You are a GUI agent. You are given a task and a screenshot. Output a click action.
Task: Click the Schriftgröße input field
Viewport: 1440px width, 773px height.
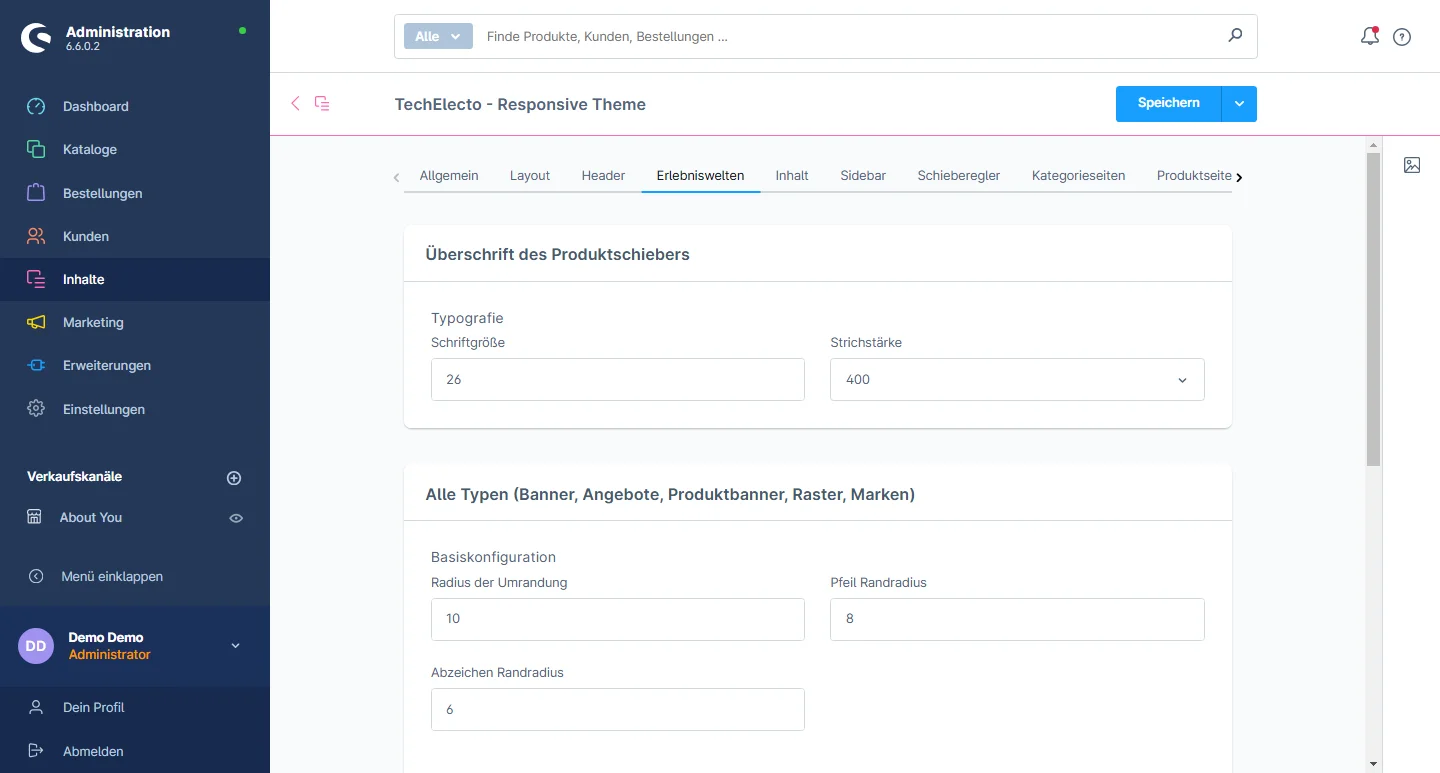click(617, 380)
